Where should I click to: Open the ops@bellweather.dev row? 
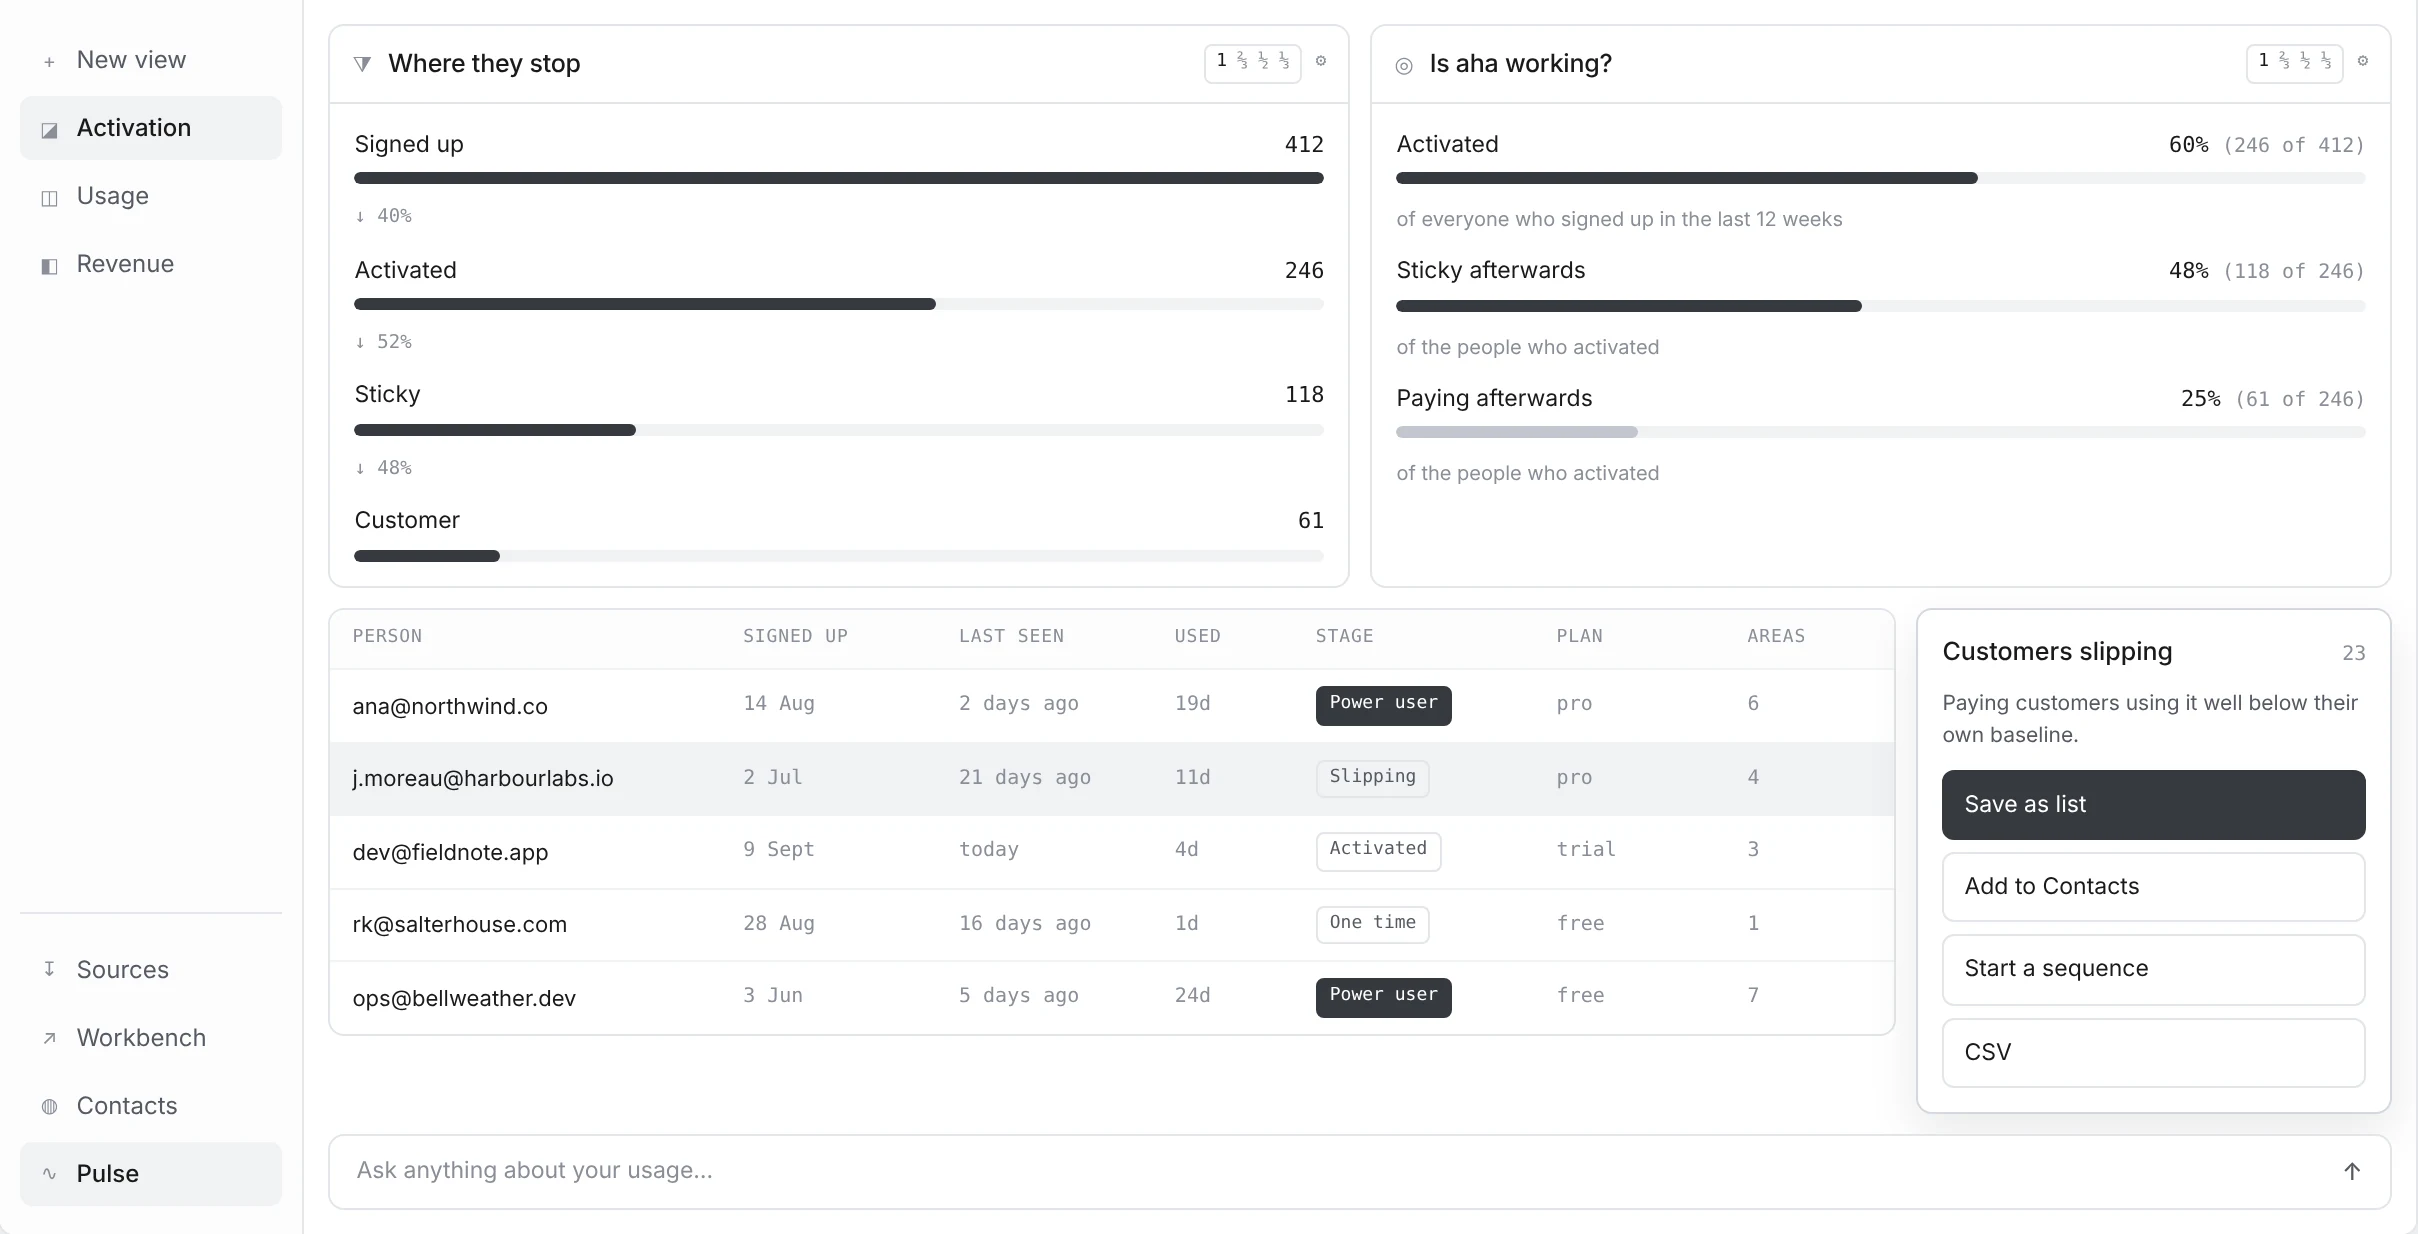tap(1112, 997)
